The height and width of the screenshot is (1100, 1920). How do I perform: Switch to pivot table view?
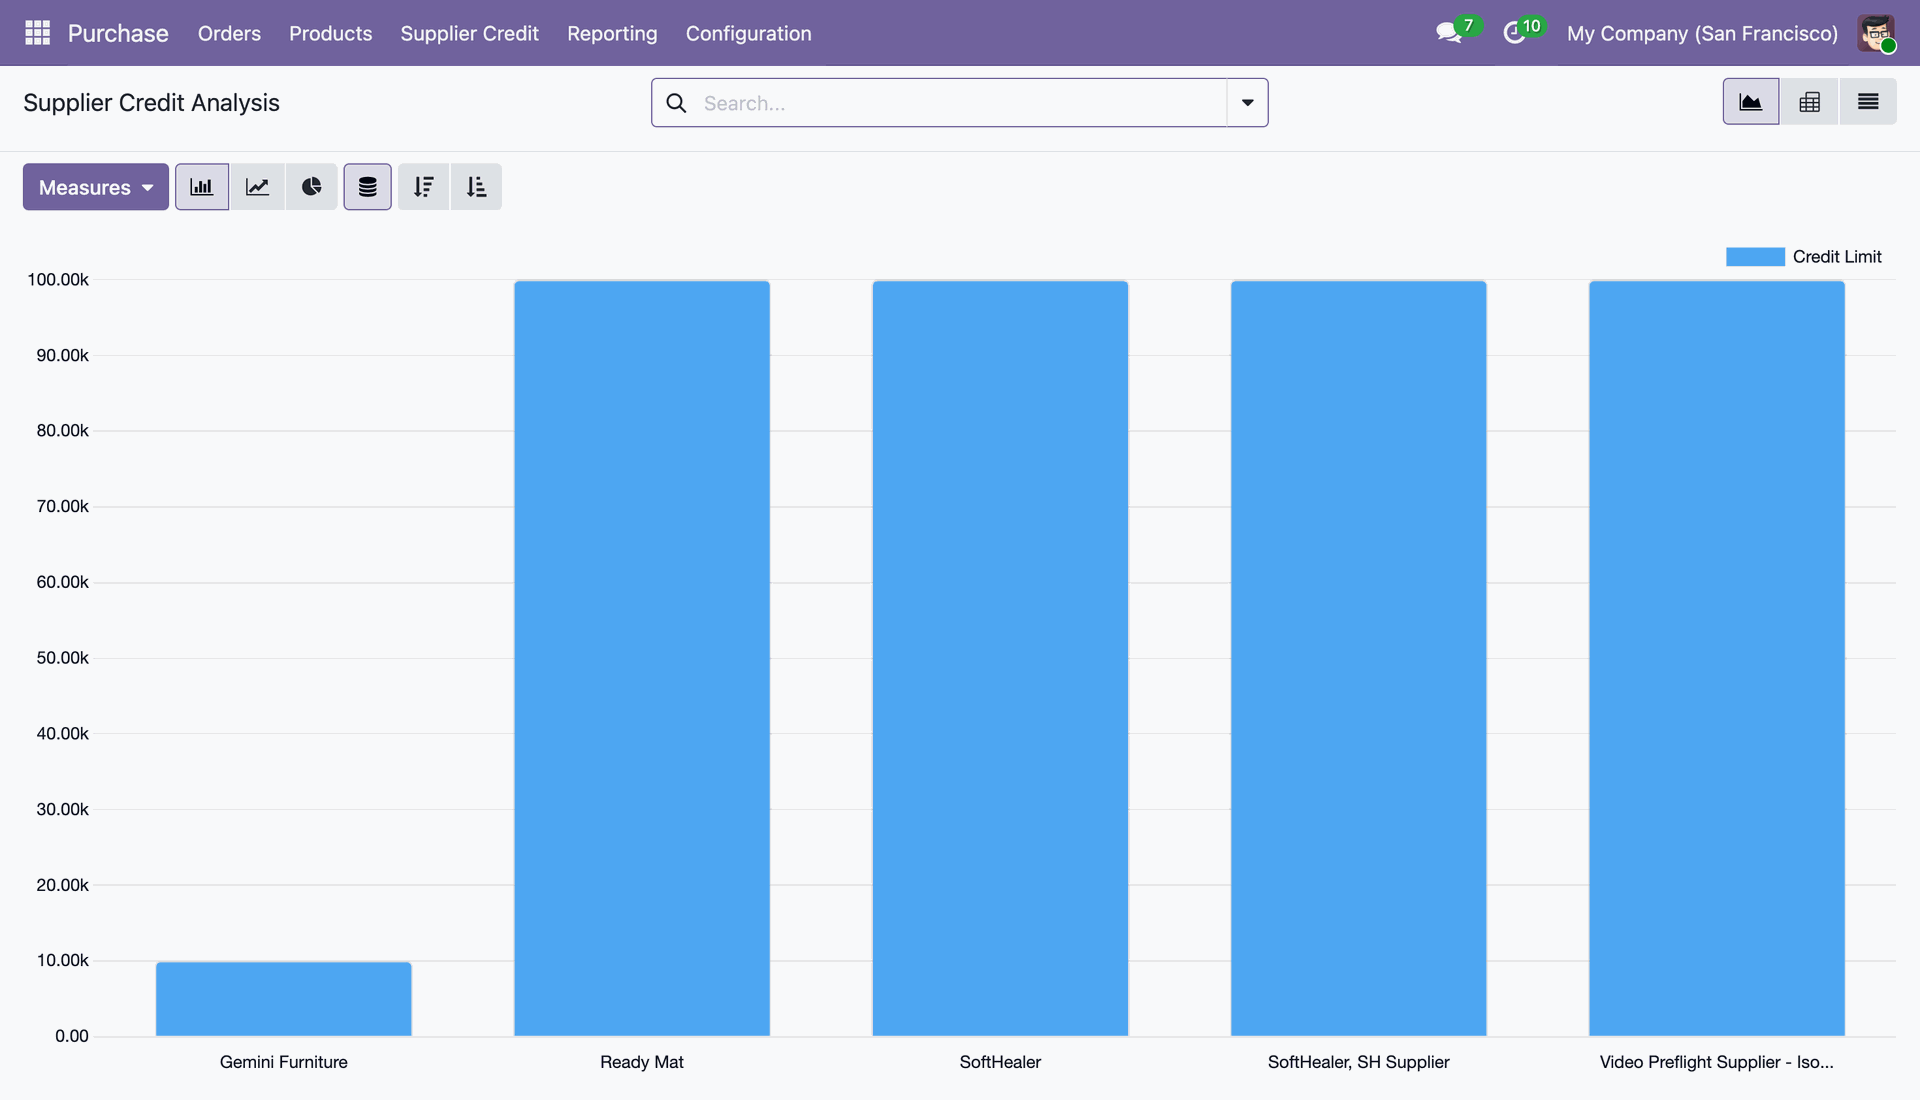click(1809, 102)
